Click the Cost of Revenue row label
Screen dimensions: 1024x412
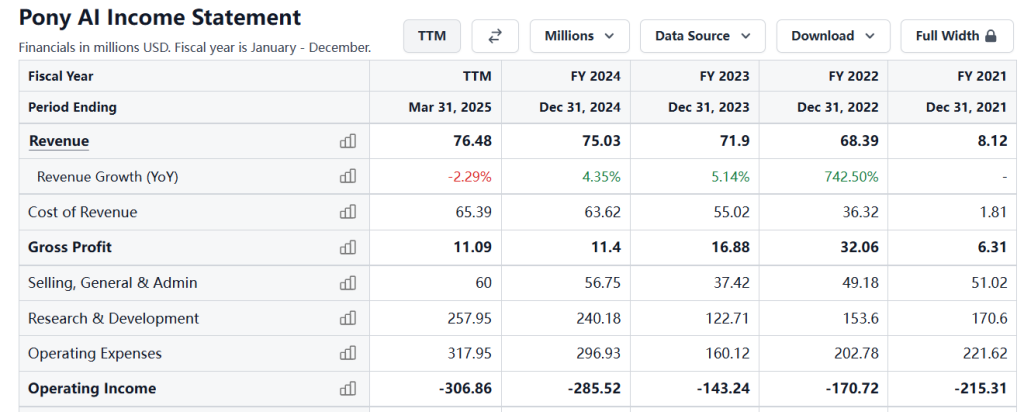pos(82,212)
